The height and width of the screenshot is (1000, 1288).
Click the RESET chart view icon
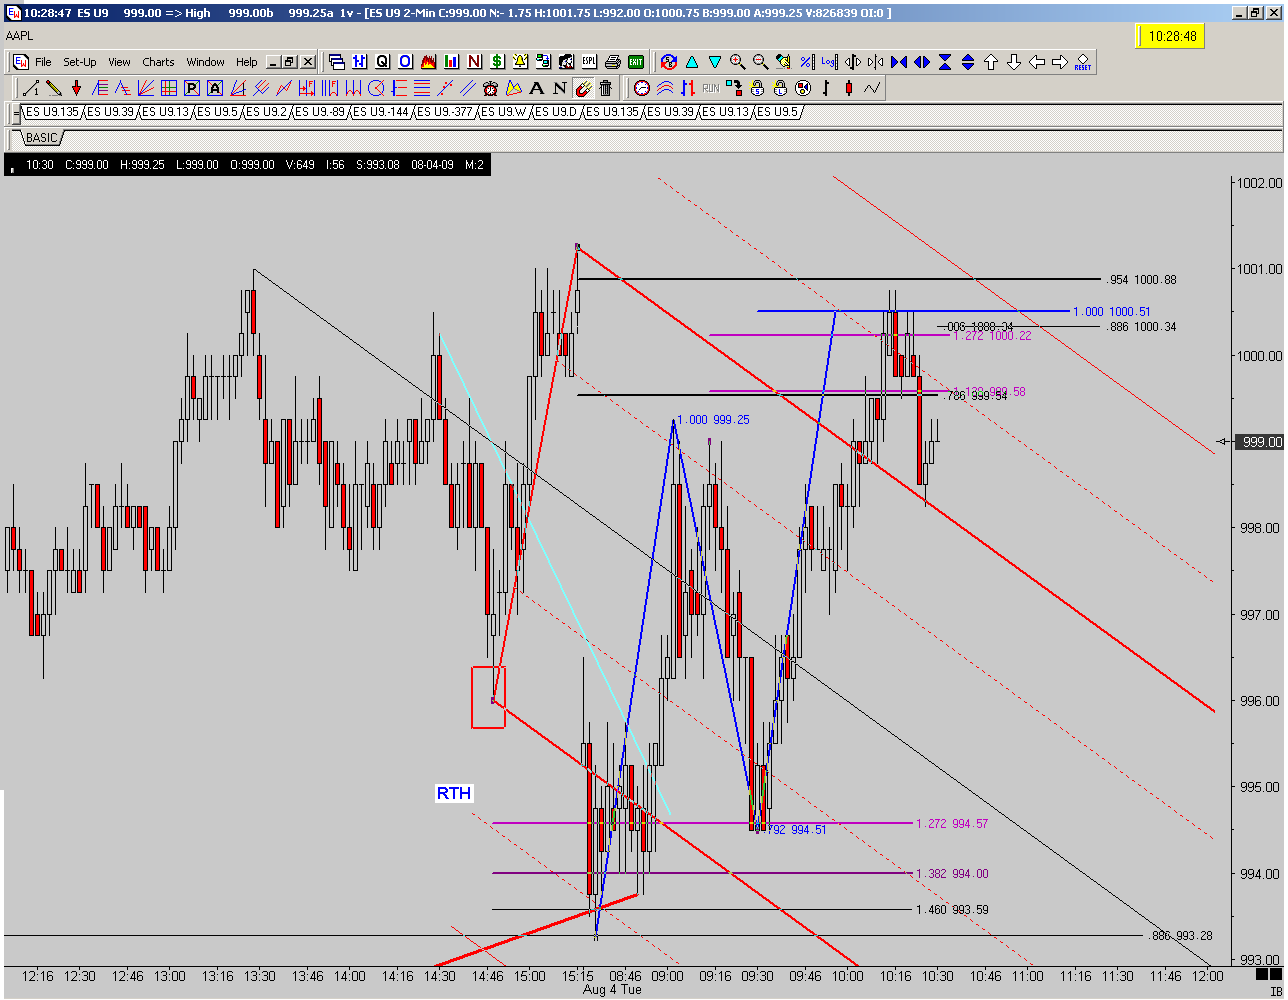[1083, 62]
